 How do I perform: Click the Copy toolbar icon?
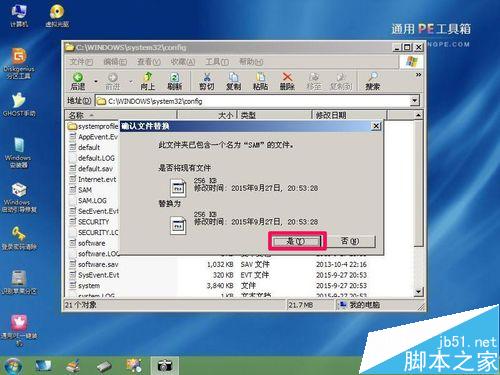point(233,81)
